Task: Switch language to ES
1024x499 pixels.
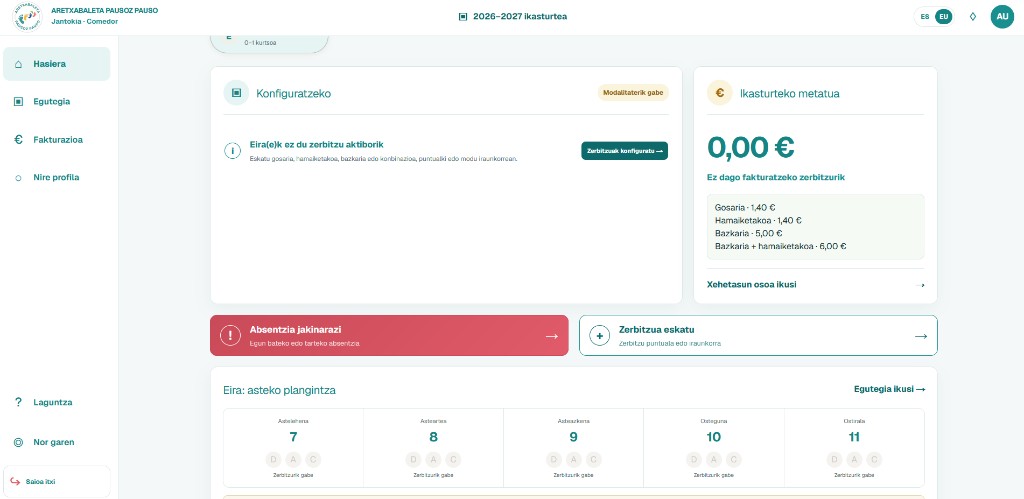Action: coord(925,16)
